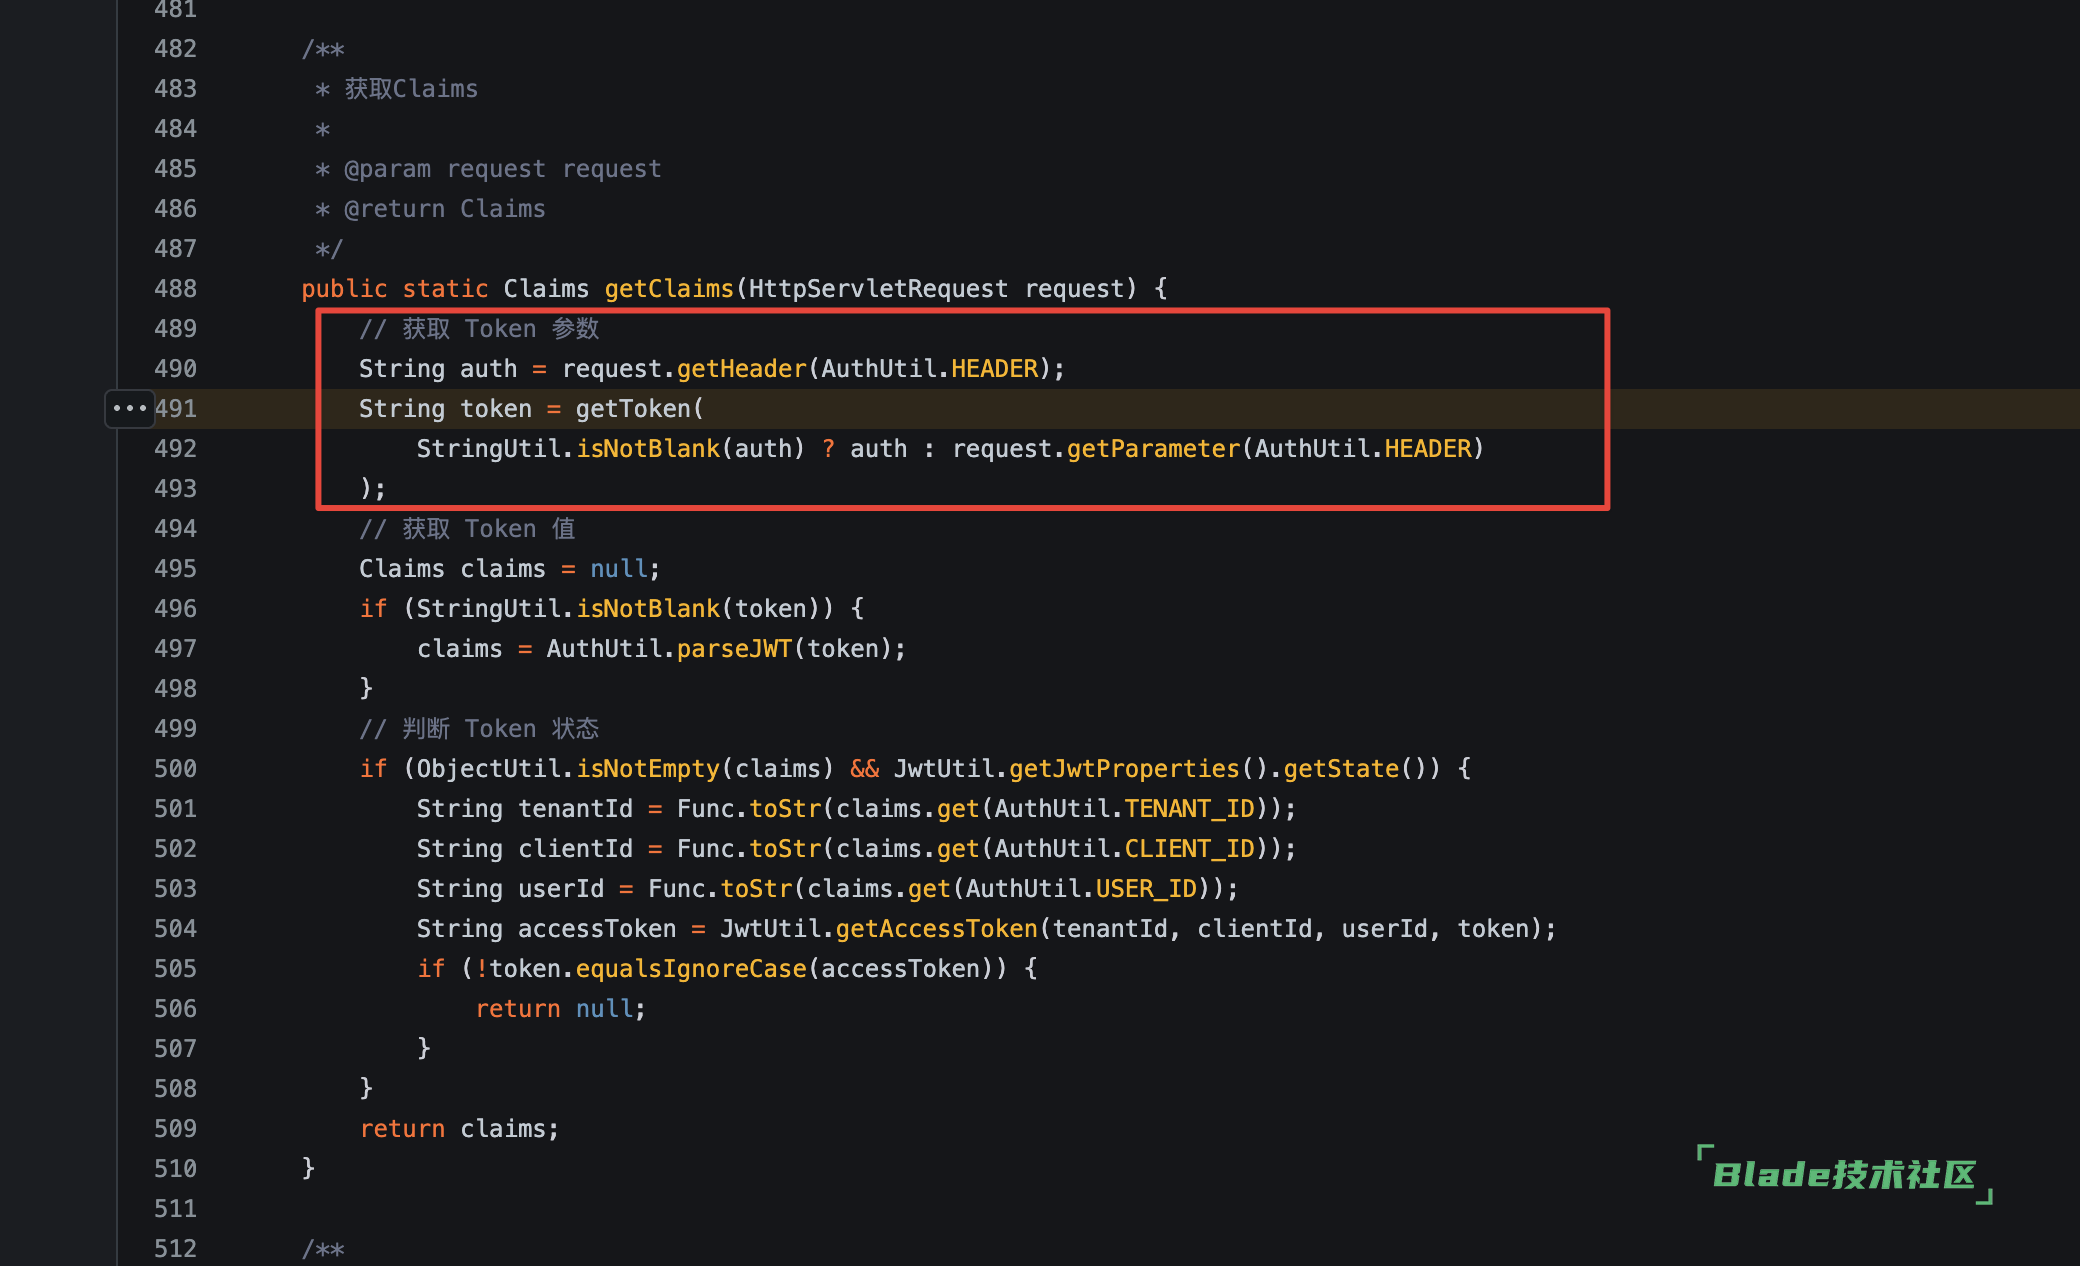Click the getHeader call on line 490
2080x1266 pixels.
[x=741, y=369]
